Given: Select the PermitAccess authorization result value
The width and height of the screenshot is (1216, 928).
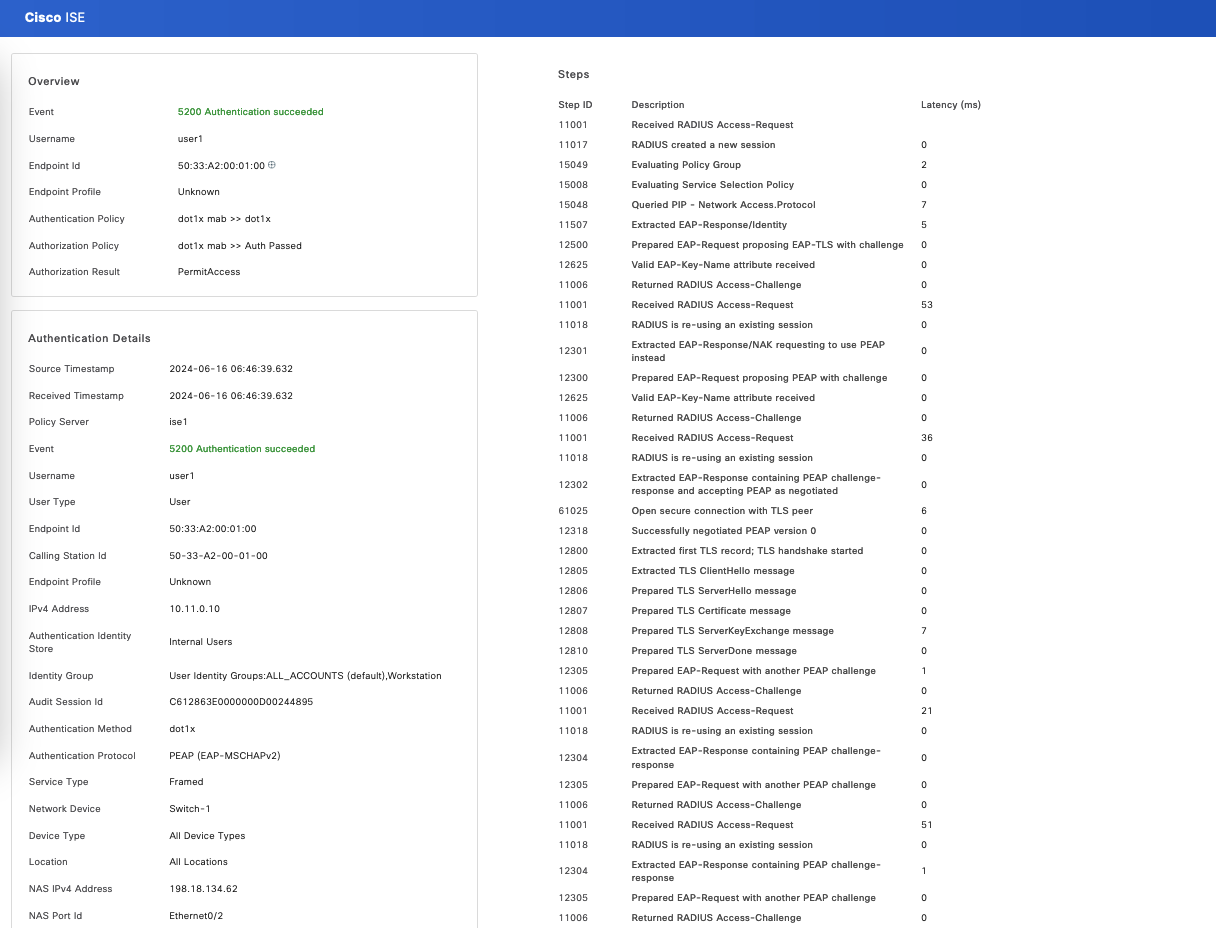Looking at the screenshot, I should 208,272.
